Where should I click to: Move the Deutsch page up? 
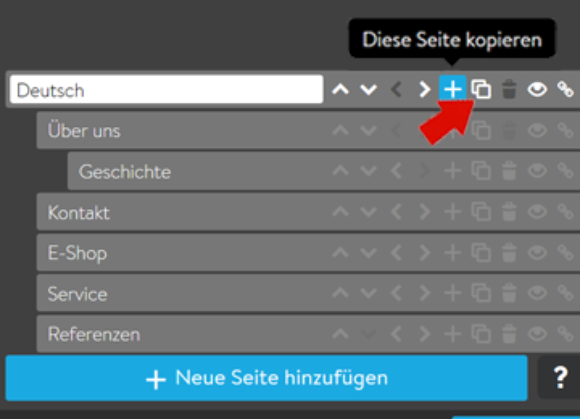(x=341, y=89)
